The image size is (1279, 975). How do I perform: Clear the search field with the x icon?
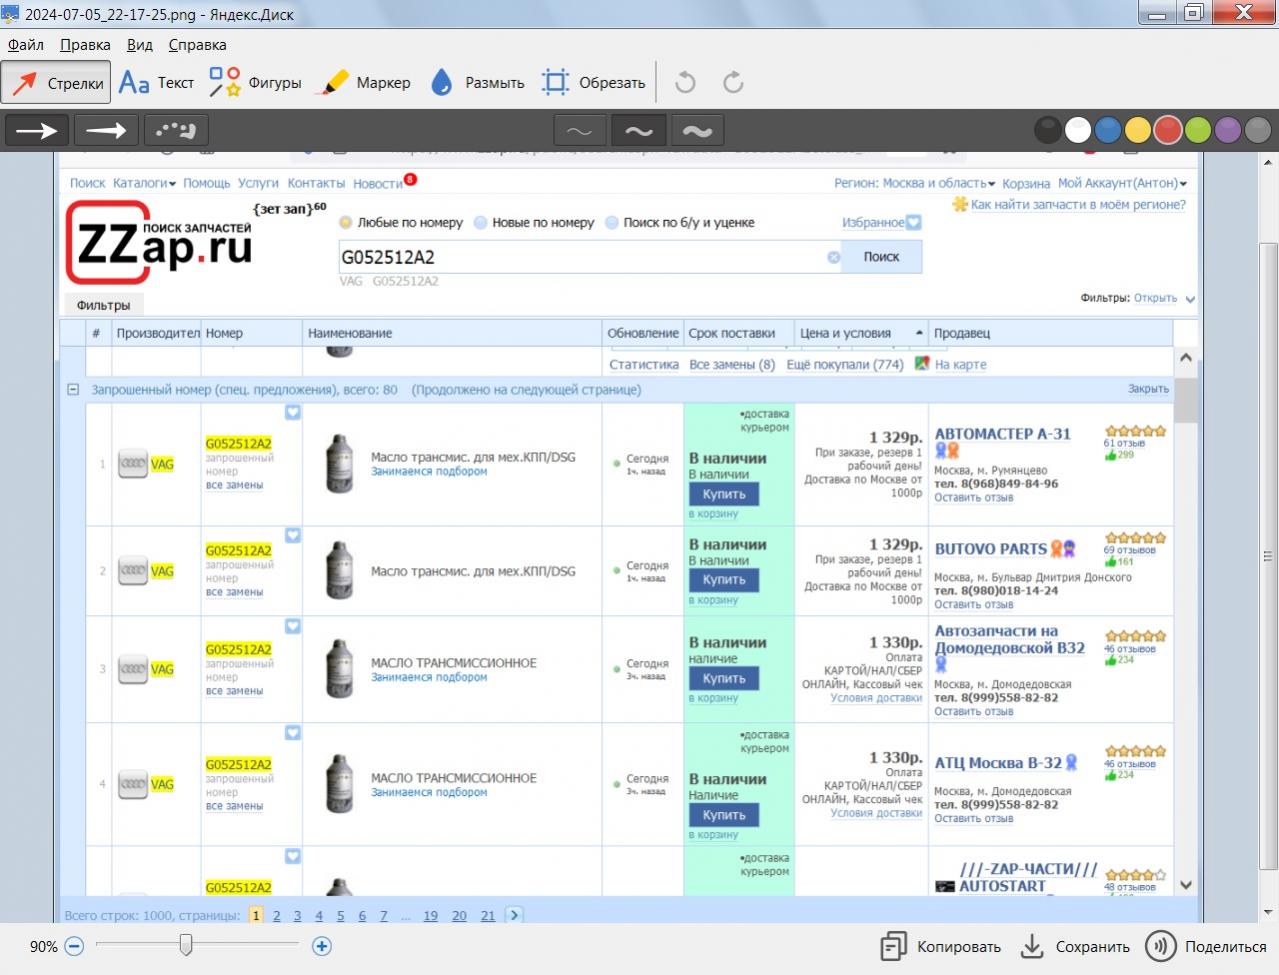834,257
